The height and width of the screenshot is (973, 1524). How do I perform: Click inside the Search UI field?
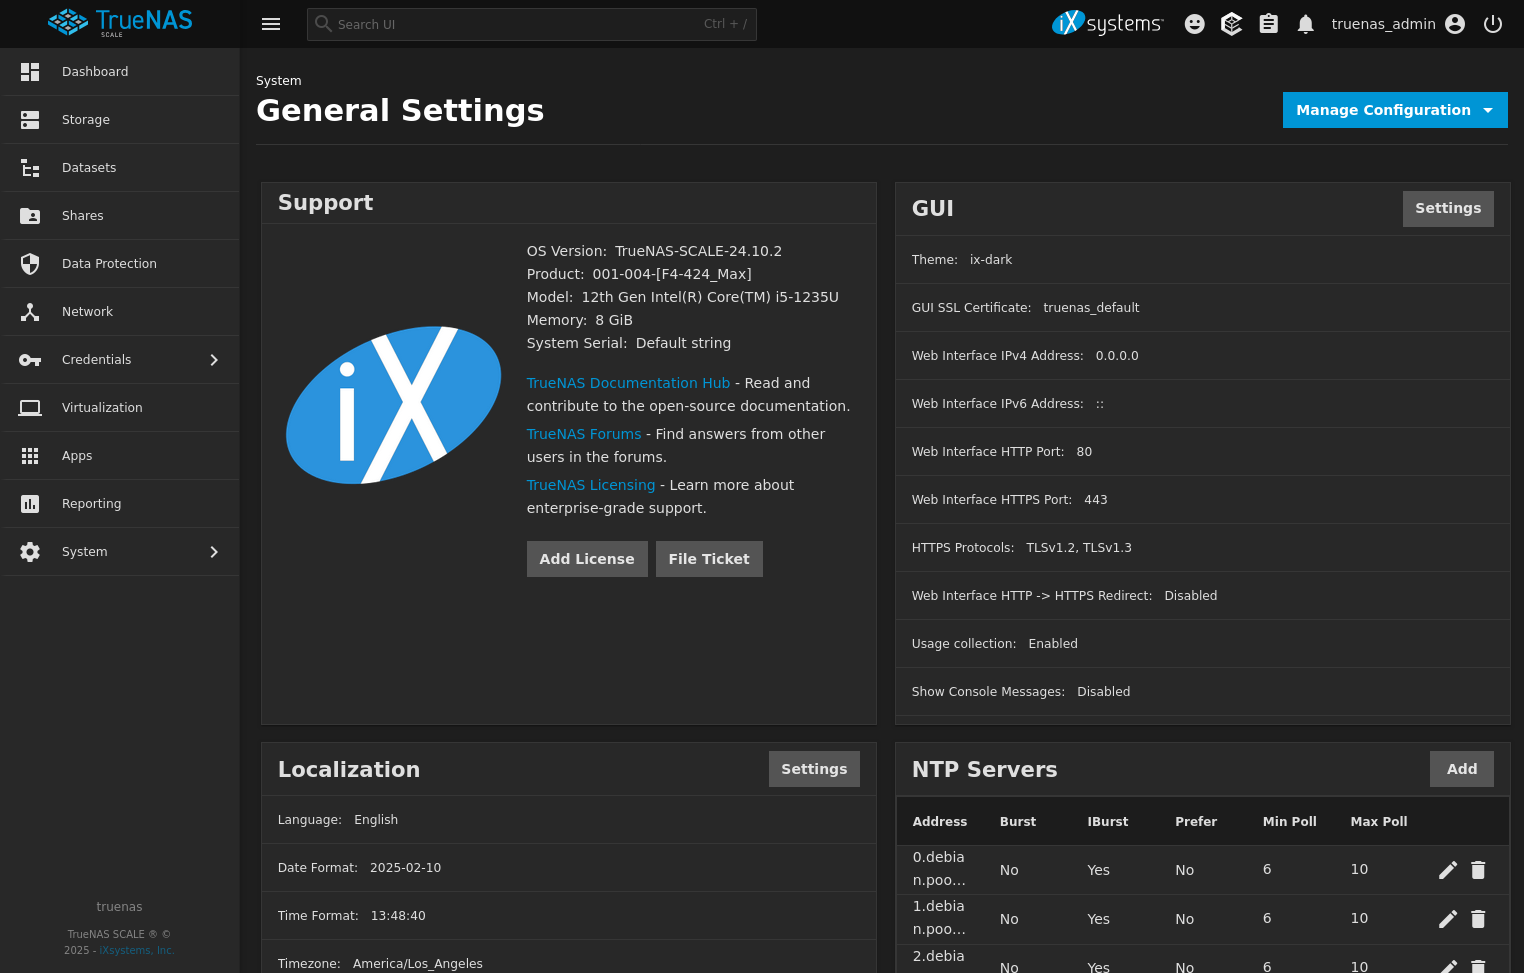coord(530,23)
